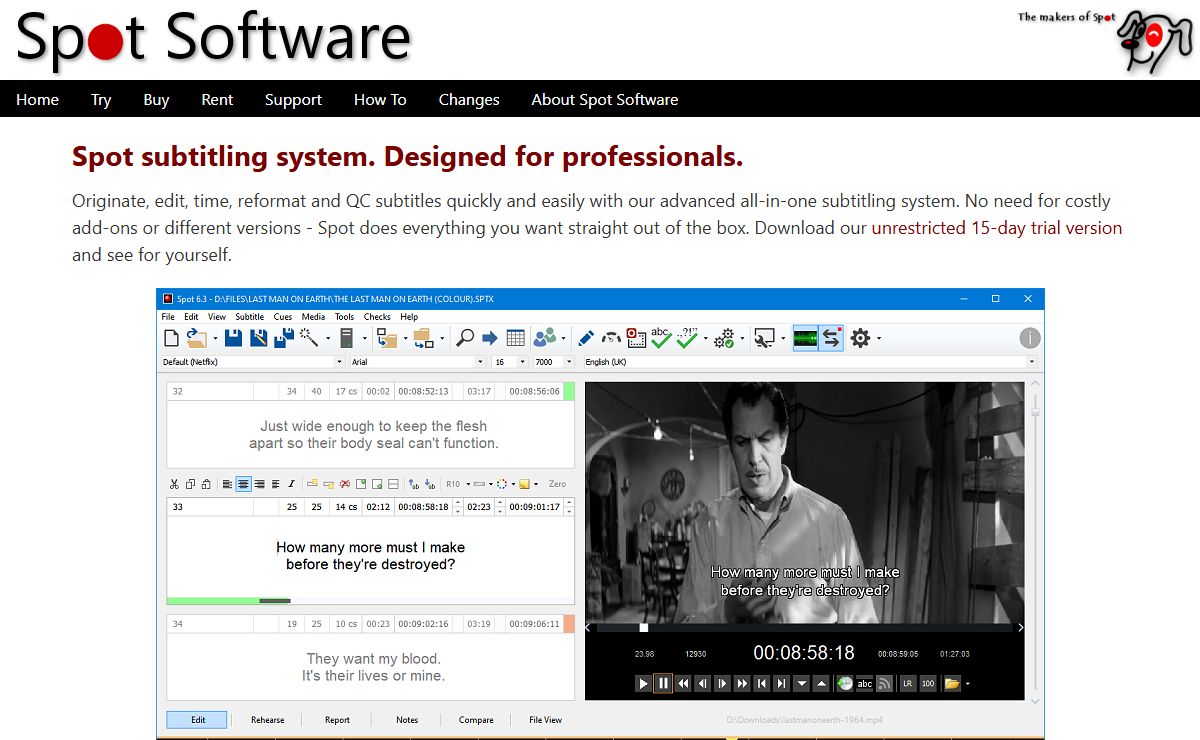1200x740 pixels.
Task: Open the File menu in Spot
Action: (168, 317)
